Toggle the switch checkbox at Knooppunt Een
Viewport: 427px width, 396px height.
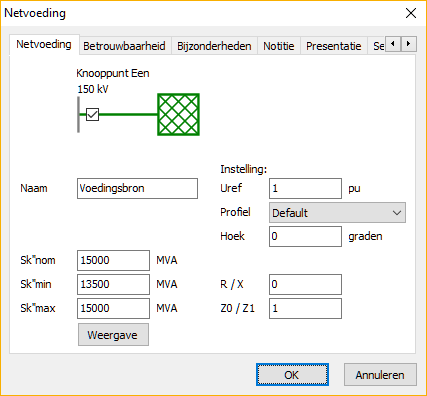(92, 114)
